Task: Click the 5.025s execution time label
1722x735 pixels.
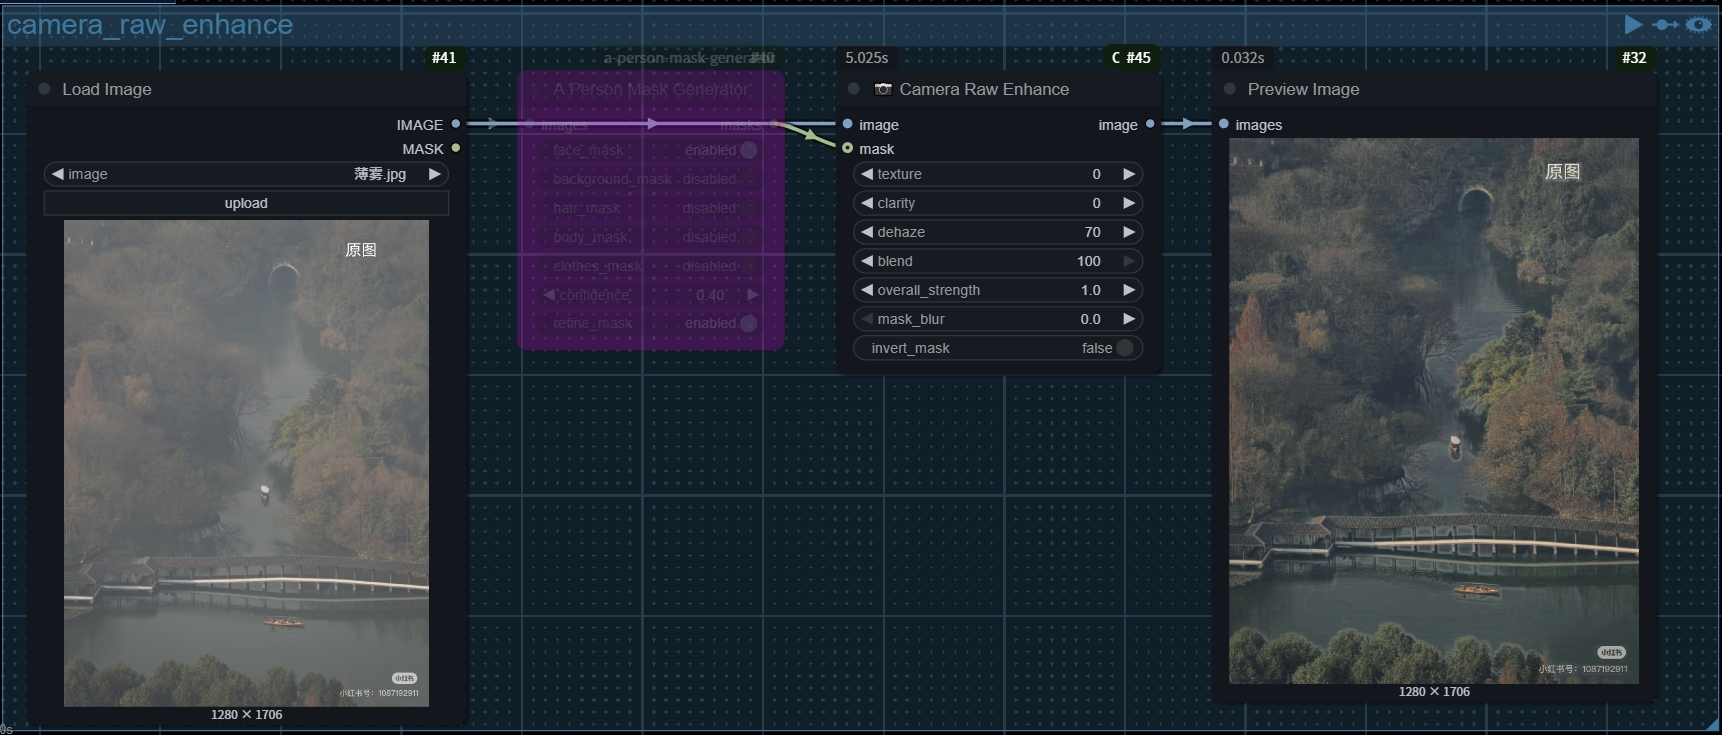Action: (866, 58)
